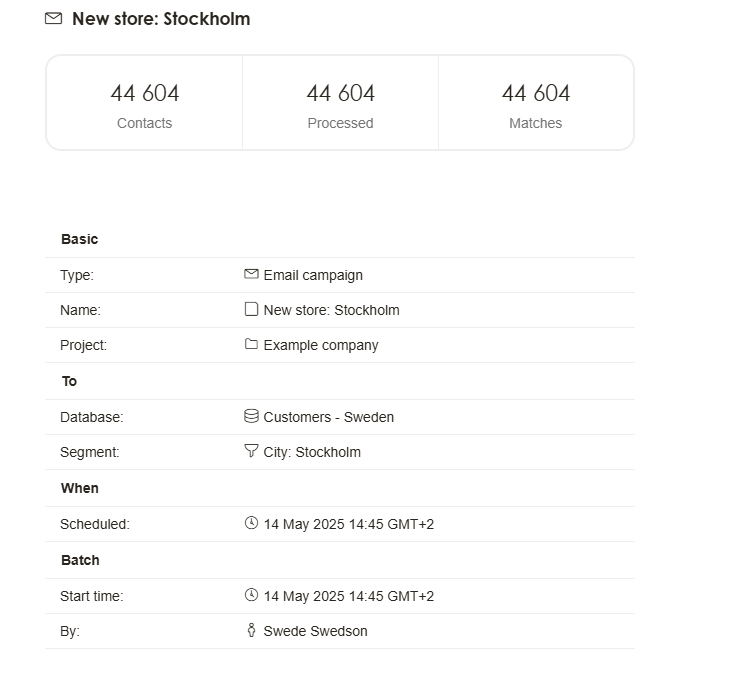Click the envelope icon beside the page title
Image resolution: width=746 pixels, height=686 pixels.
click(x=53, y=19)
